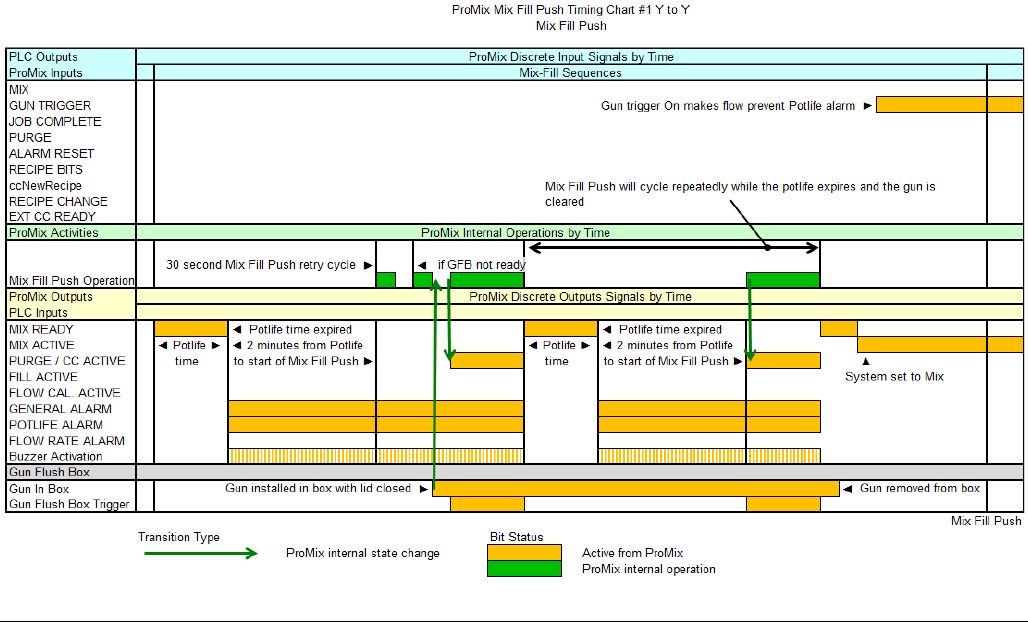The image size is (1028, 622).
Task: Click the 'FLOW RATE ALARM' row label
Action: pyautogui.click(x=67, y=440)
